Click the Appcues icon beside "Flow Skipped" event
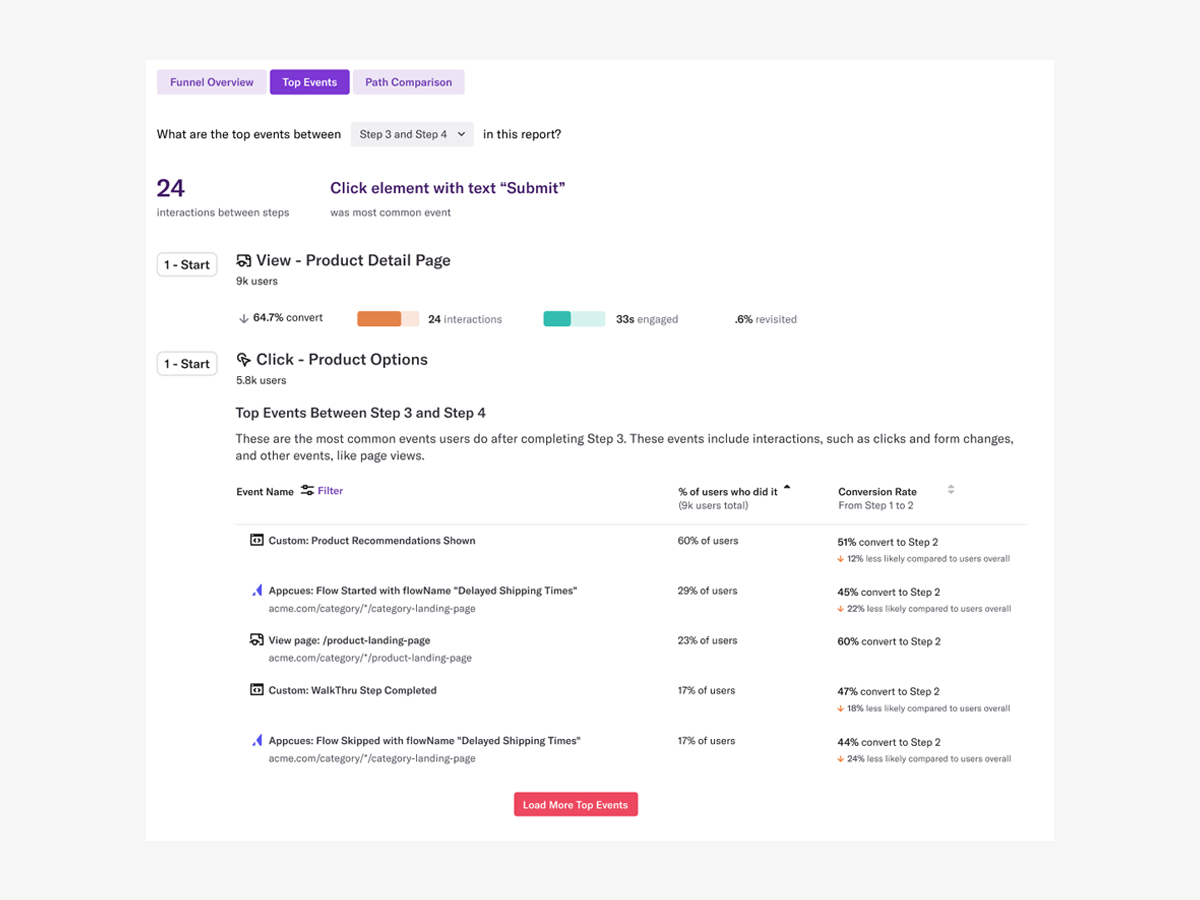This screenshot has width=1200, height=900. [256, 740]
